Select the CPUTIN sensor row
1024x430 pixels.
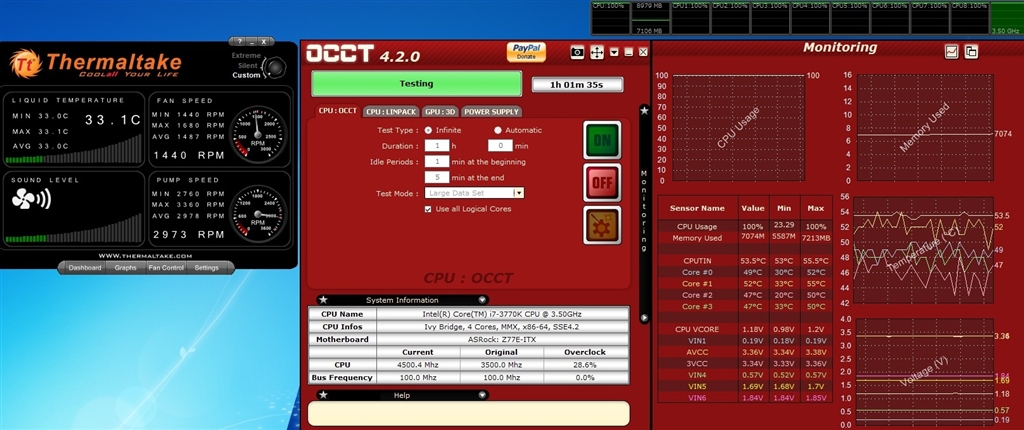coord(745,261)
